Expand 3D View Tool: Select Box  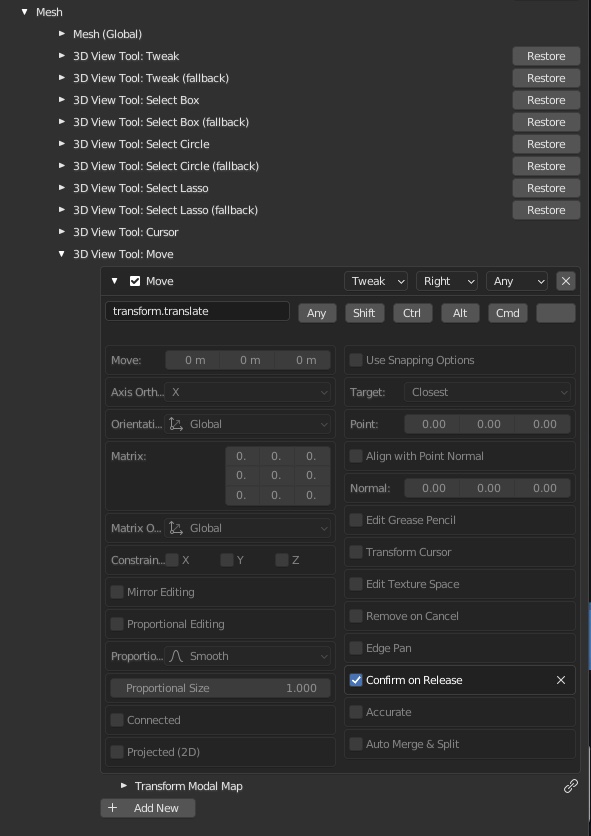point(62,100)
